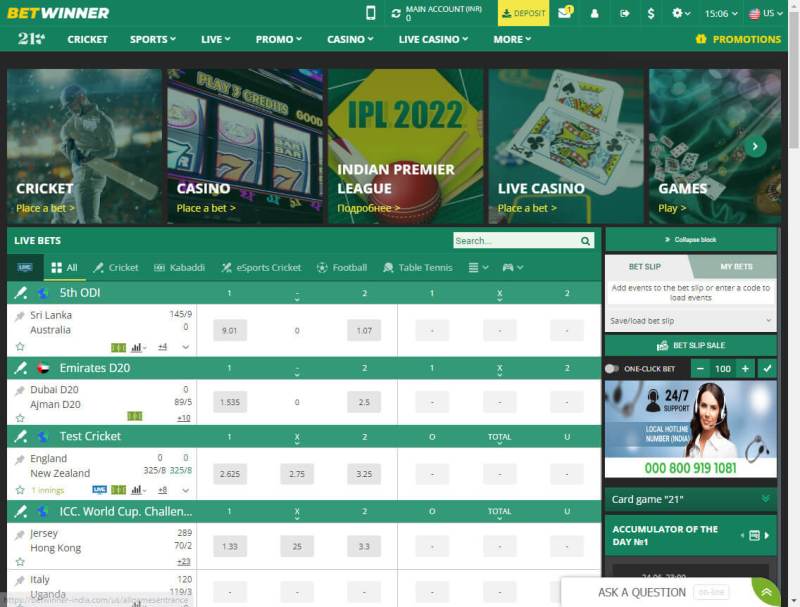
Task: Pin the Dubai D20 match
Action: pos(19,390)
